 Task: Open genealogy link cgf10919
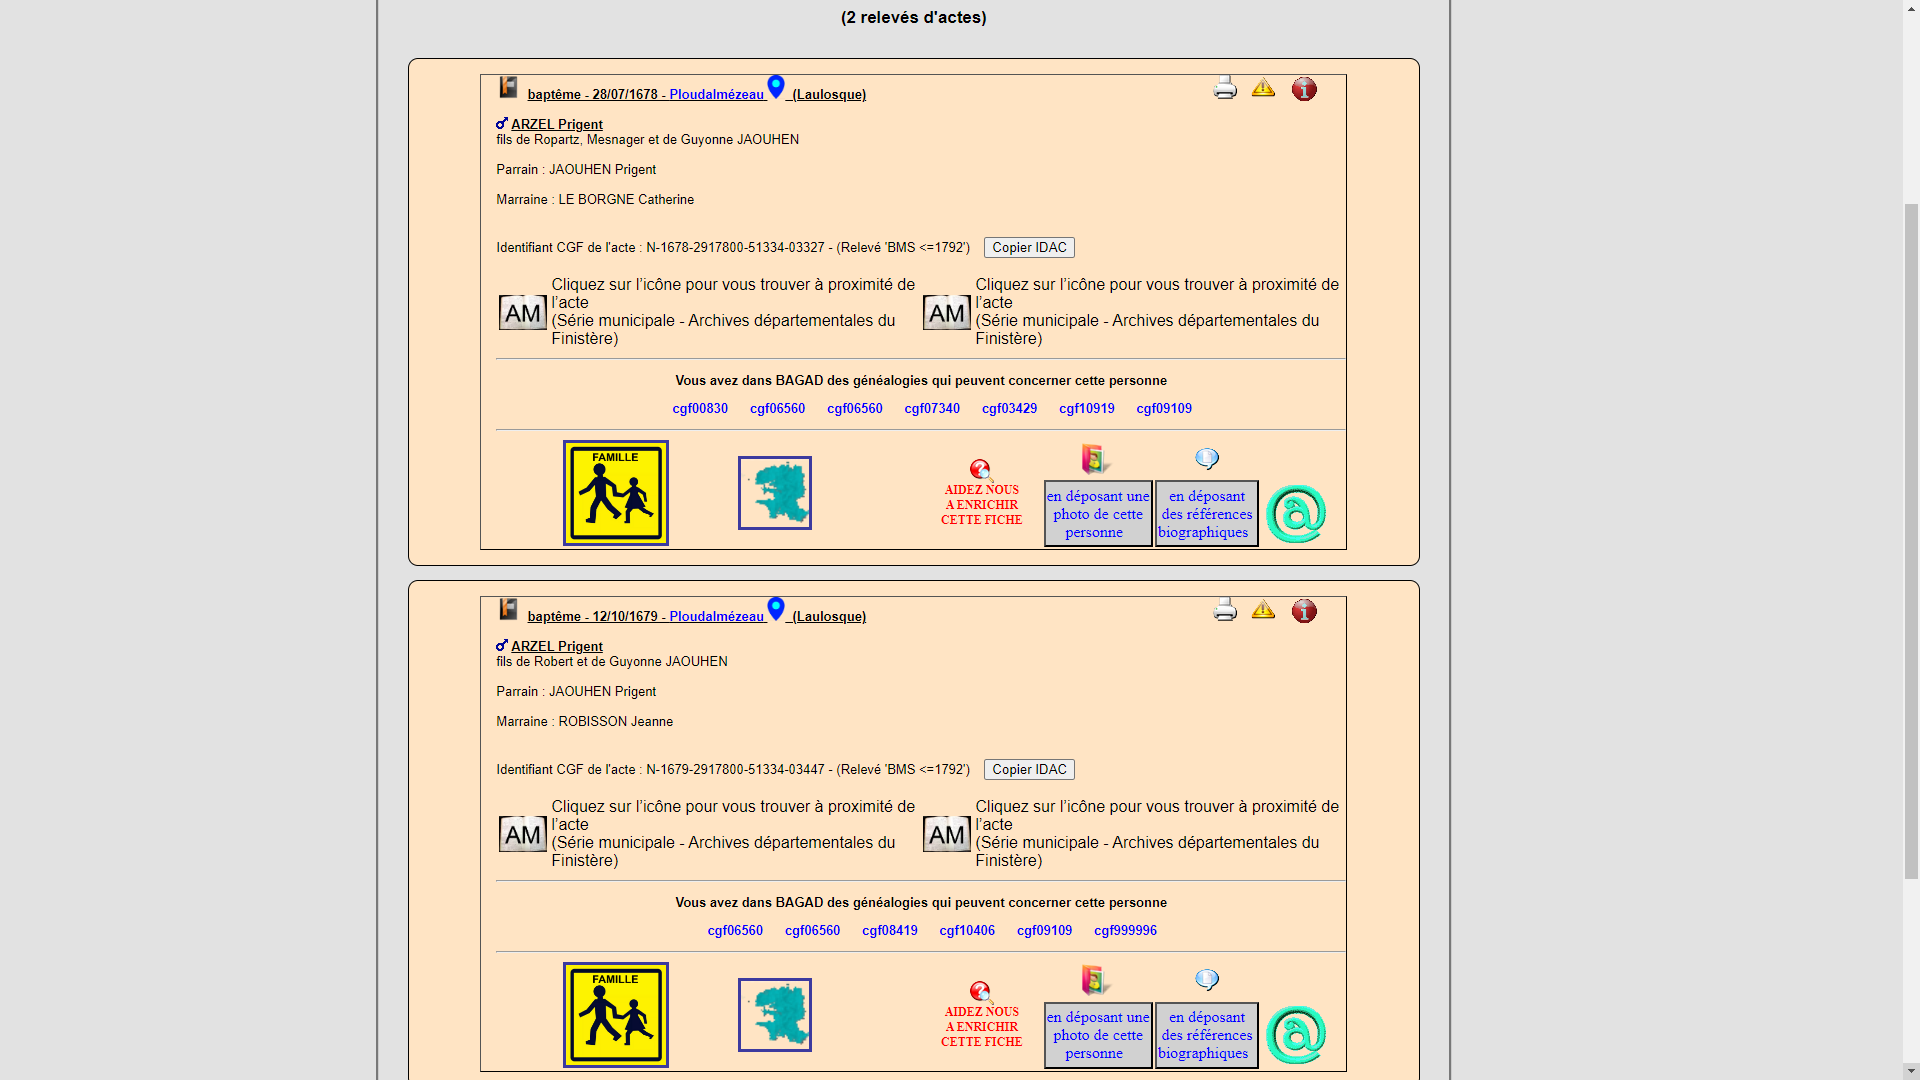[1086, 408]
